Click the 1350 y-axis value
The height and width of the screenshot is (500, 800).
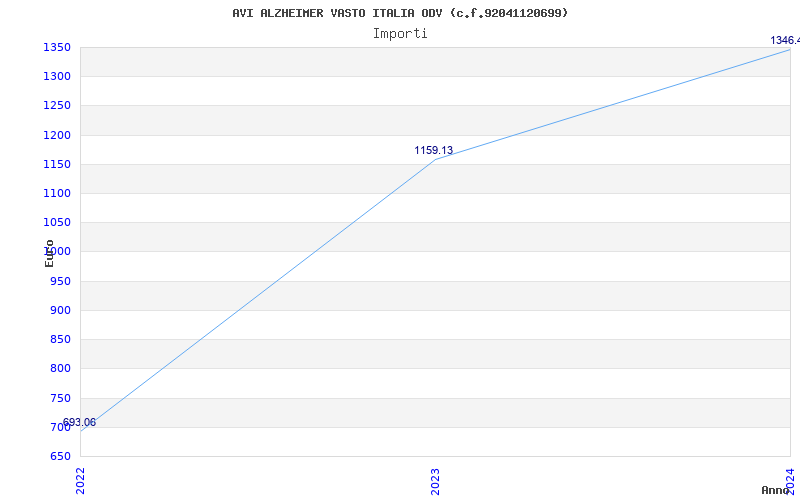click(x=57, y=48)
